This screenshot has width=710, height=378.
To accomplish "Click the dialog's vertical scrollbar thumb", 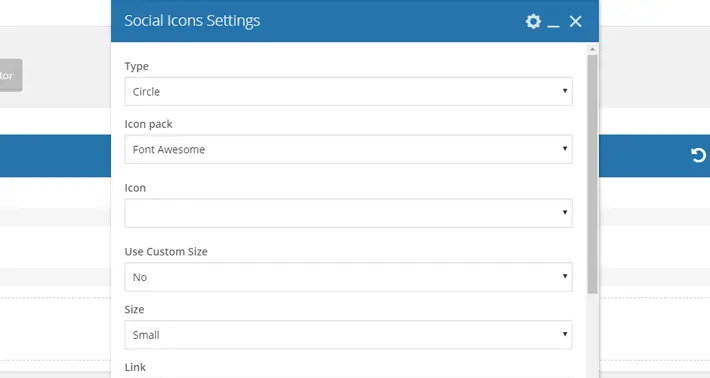I will pyautogui.click(x=592, y=174).
